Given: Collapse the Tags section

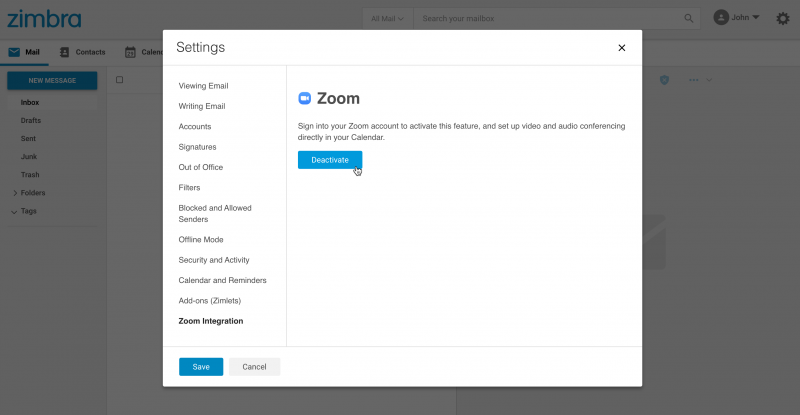Looking at the screenshot, I should [x=14, y=211].
